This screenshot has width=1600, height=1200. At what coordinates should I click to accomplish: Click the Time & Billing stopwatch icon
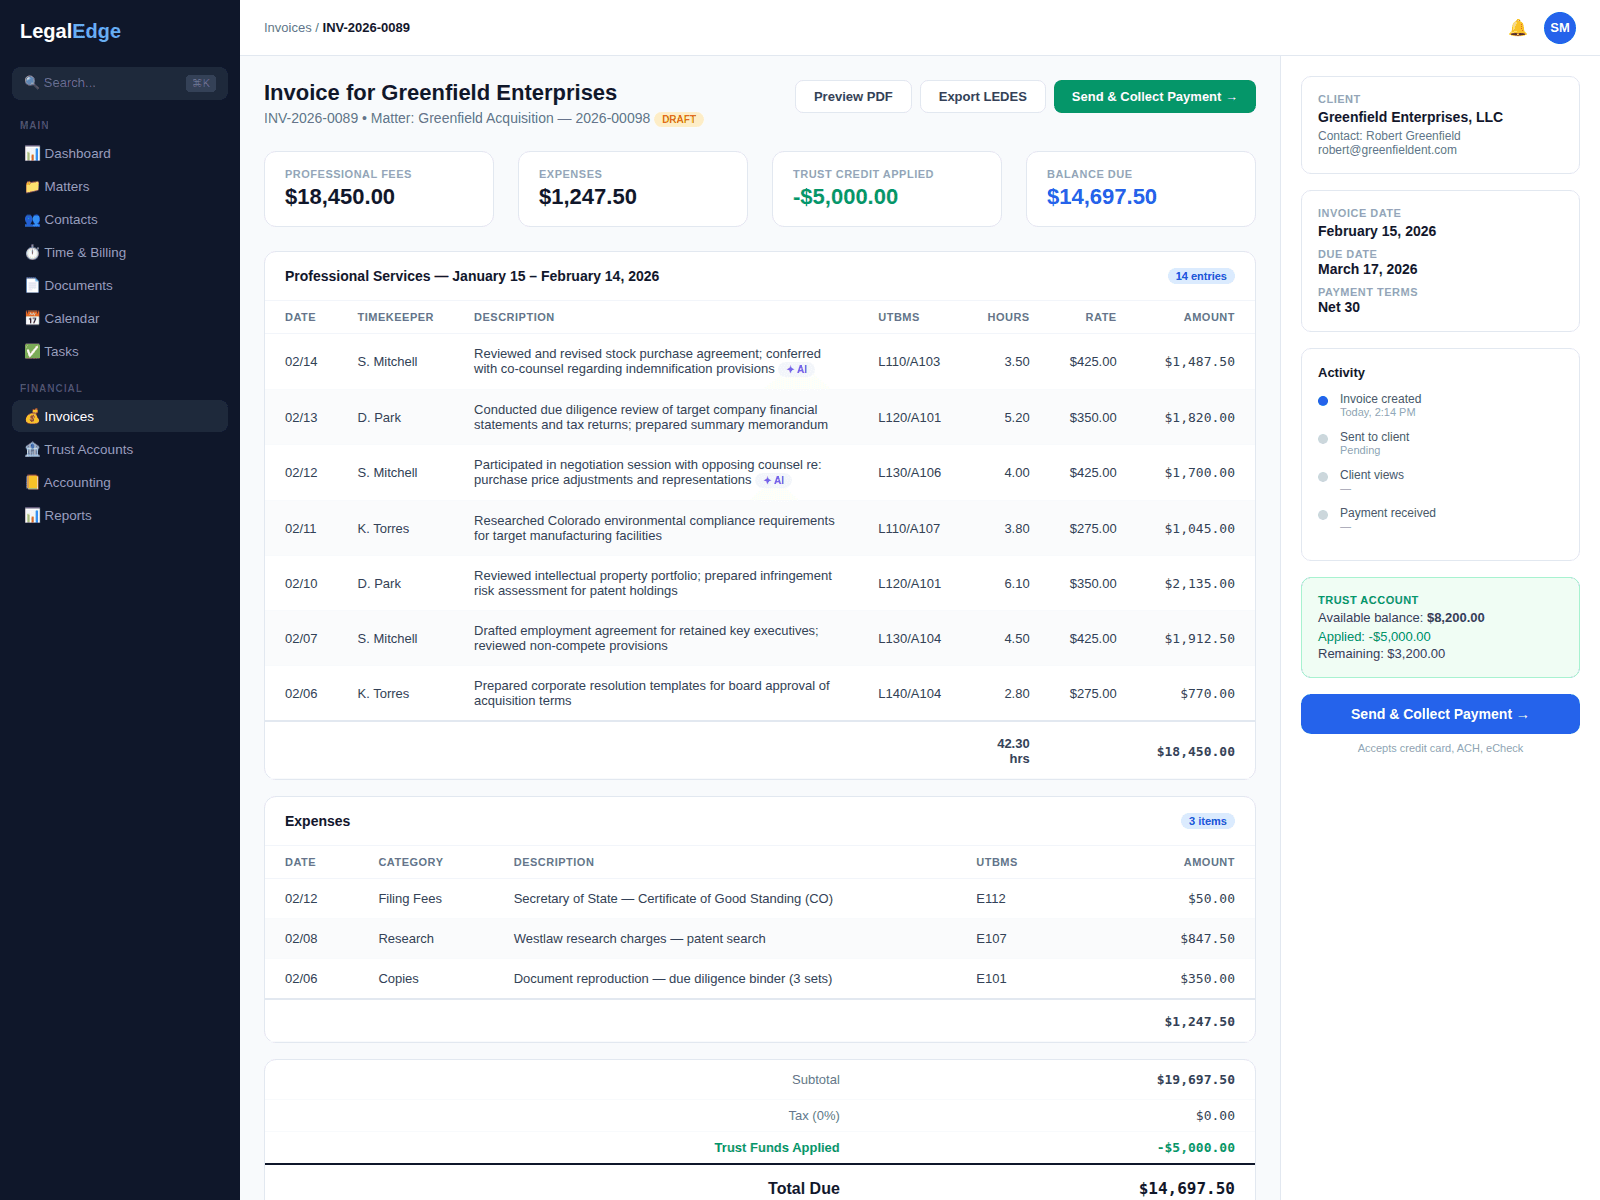click(32, 253)
